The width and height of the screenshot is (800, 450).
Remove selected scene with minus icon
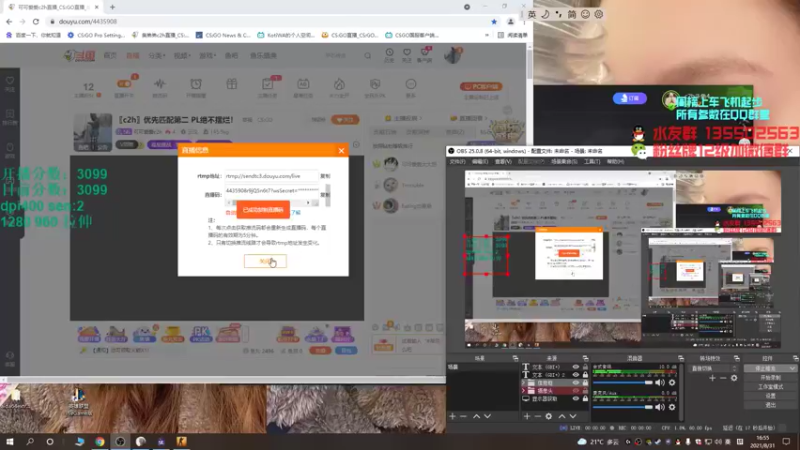coord(463,416)
